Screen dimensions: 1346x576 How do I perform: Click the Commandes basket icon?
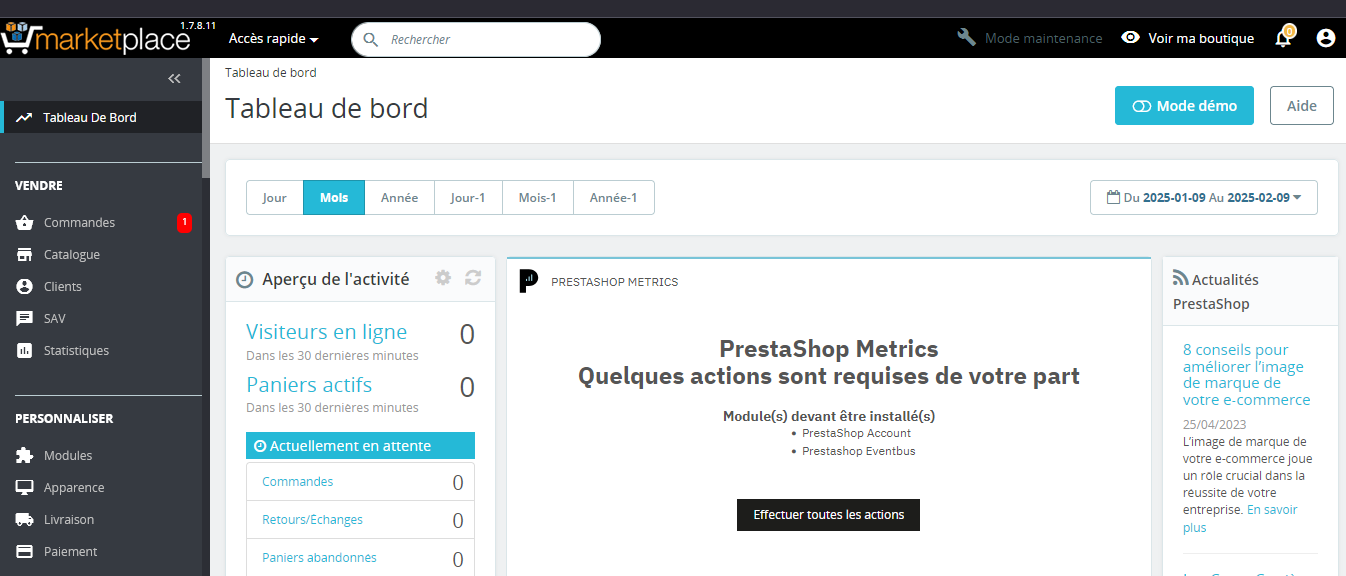(24, 222)
